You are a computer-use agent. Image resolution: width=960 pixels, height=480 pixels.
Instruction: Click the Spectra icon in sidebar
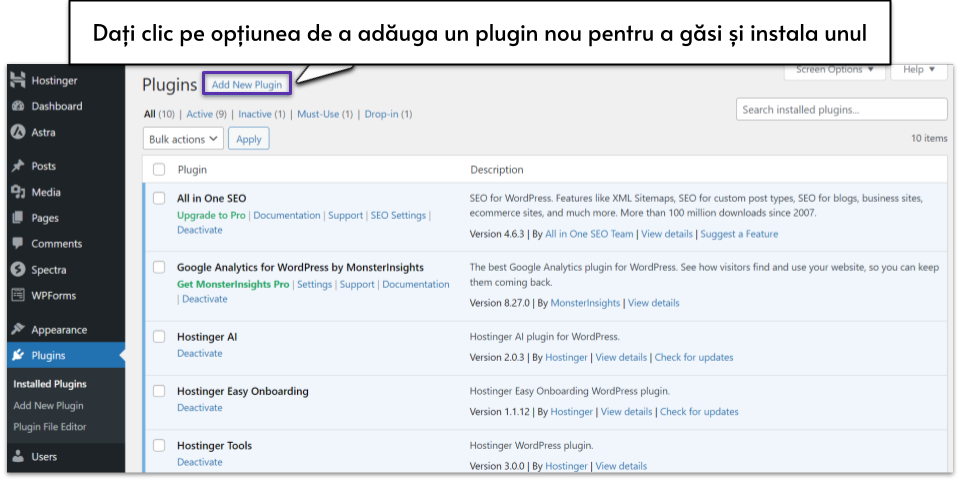[x=17, y=270]
